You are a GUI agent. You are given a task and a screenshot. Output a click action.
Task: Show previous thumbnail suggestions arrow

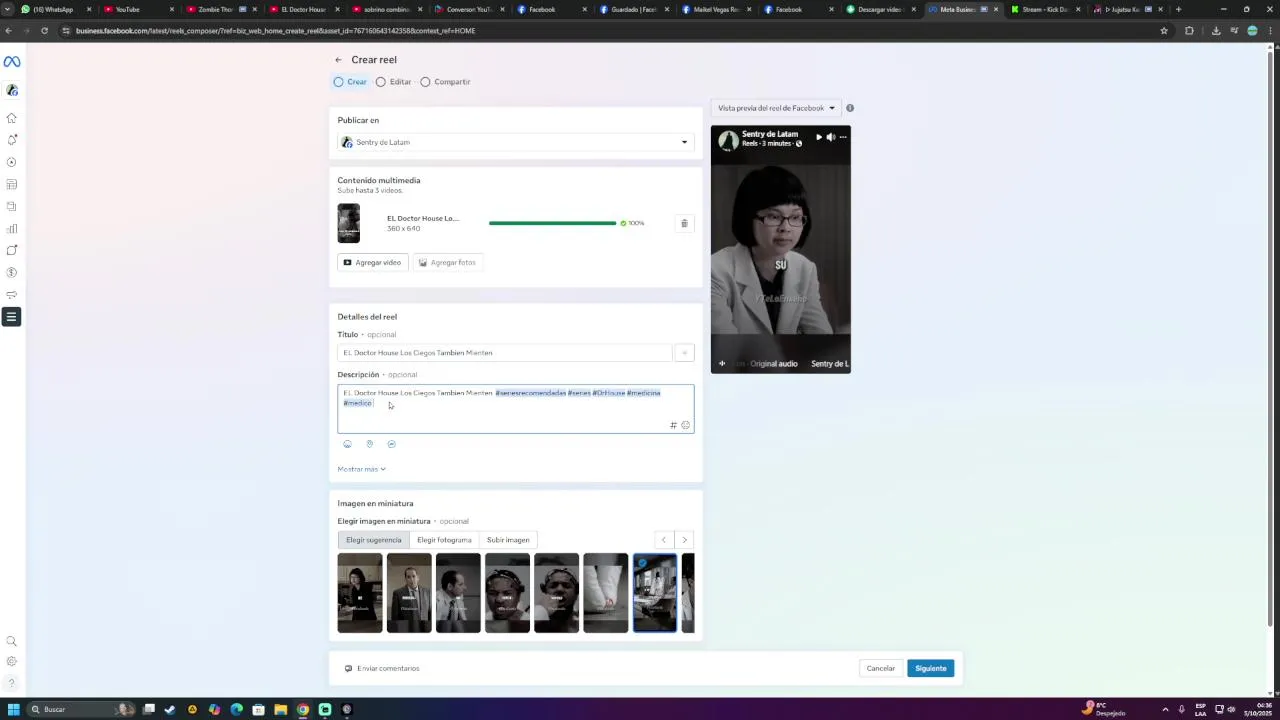pos(664,540)
